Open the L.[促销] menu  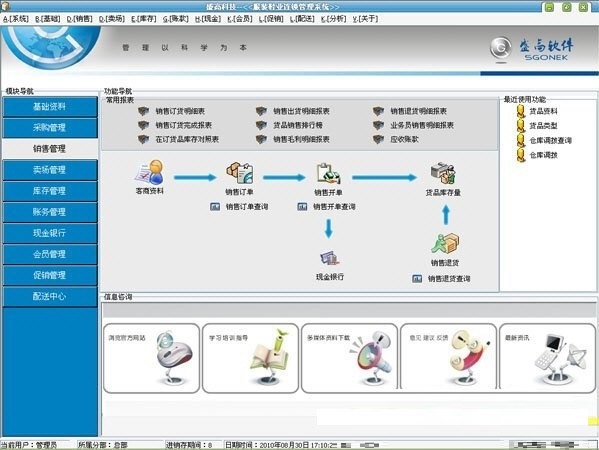click(271, 19)
